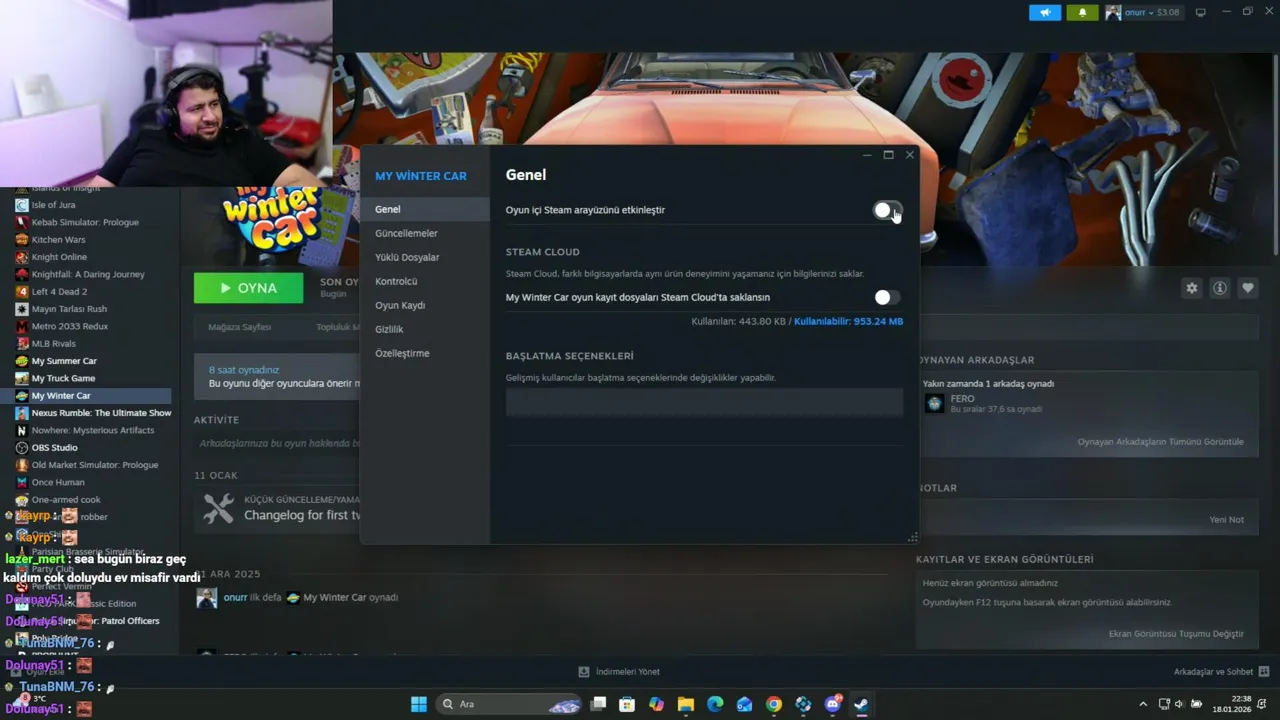The height and width of the screenshot is (720, 1280).
Task: Open Mağaza Sayfası link
Action: pos(239,327)
